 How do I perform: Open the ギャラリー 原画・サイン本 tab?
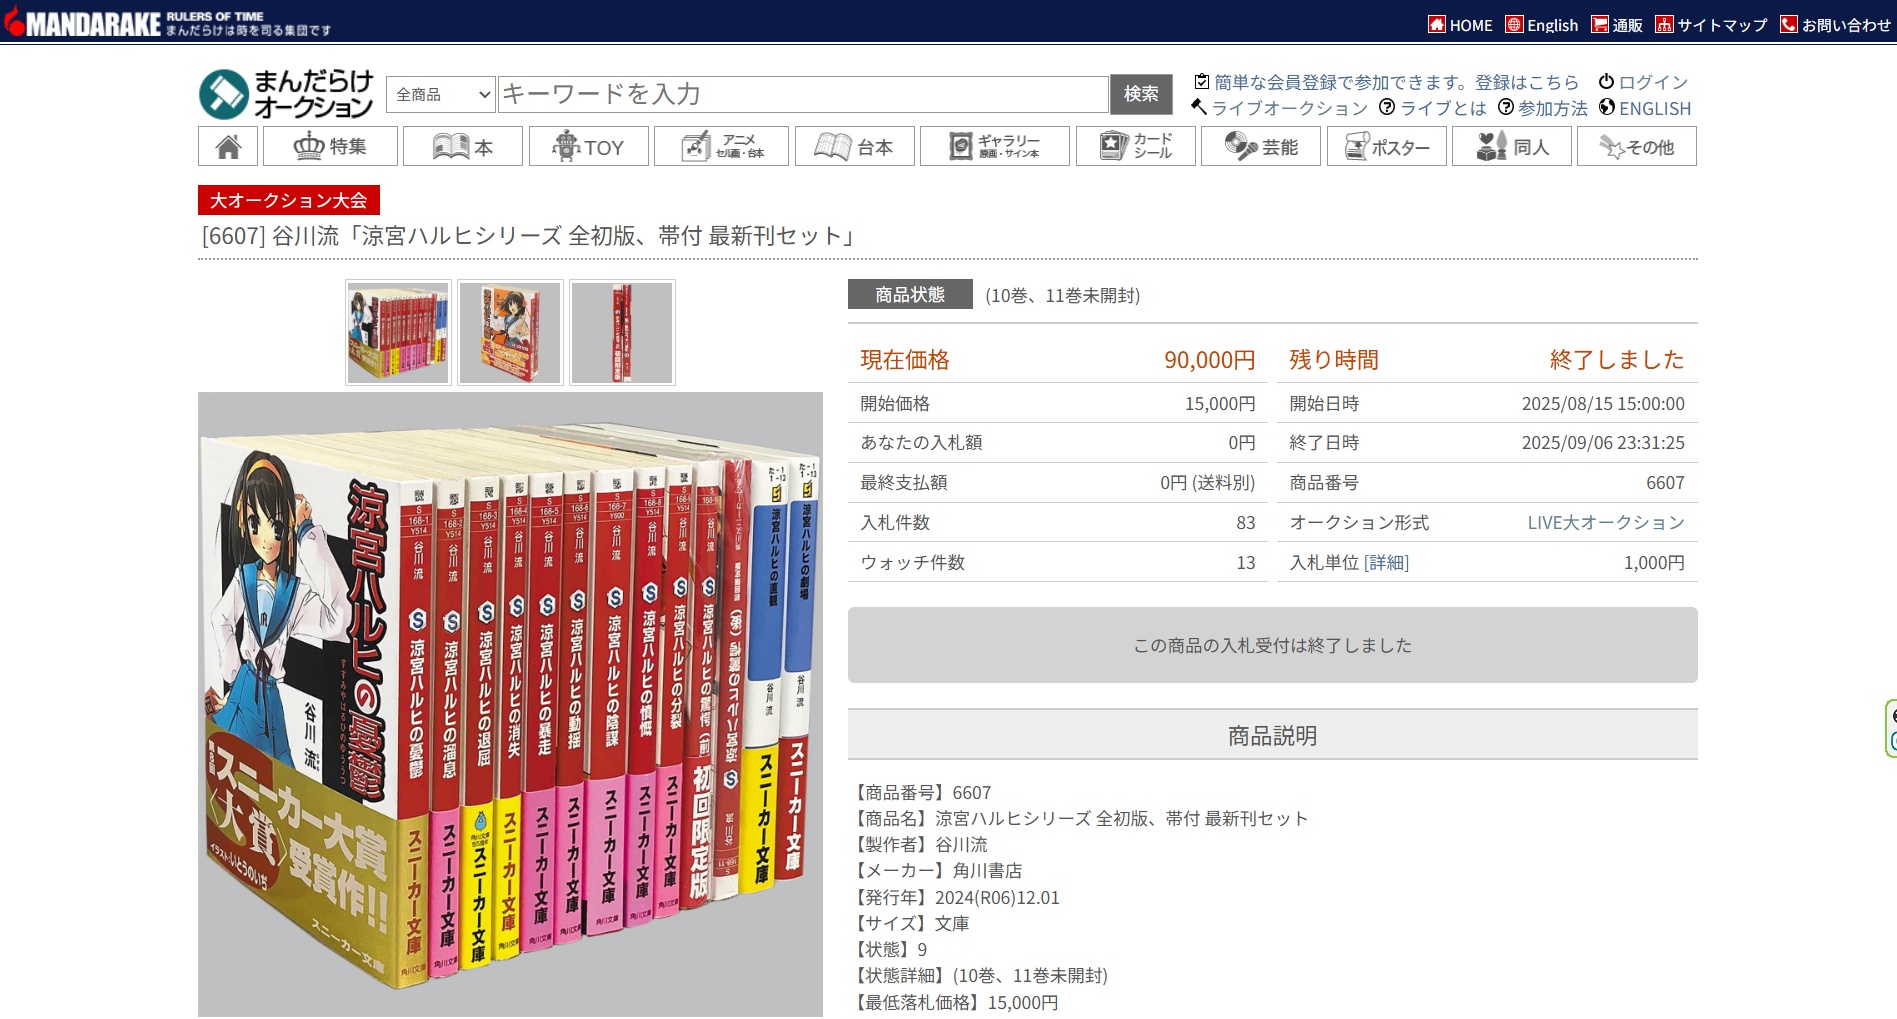click(x=995, y=147)
